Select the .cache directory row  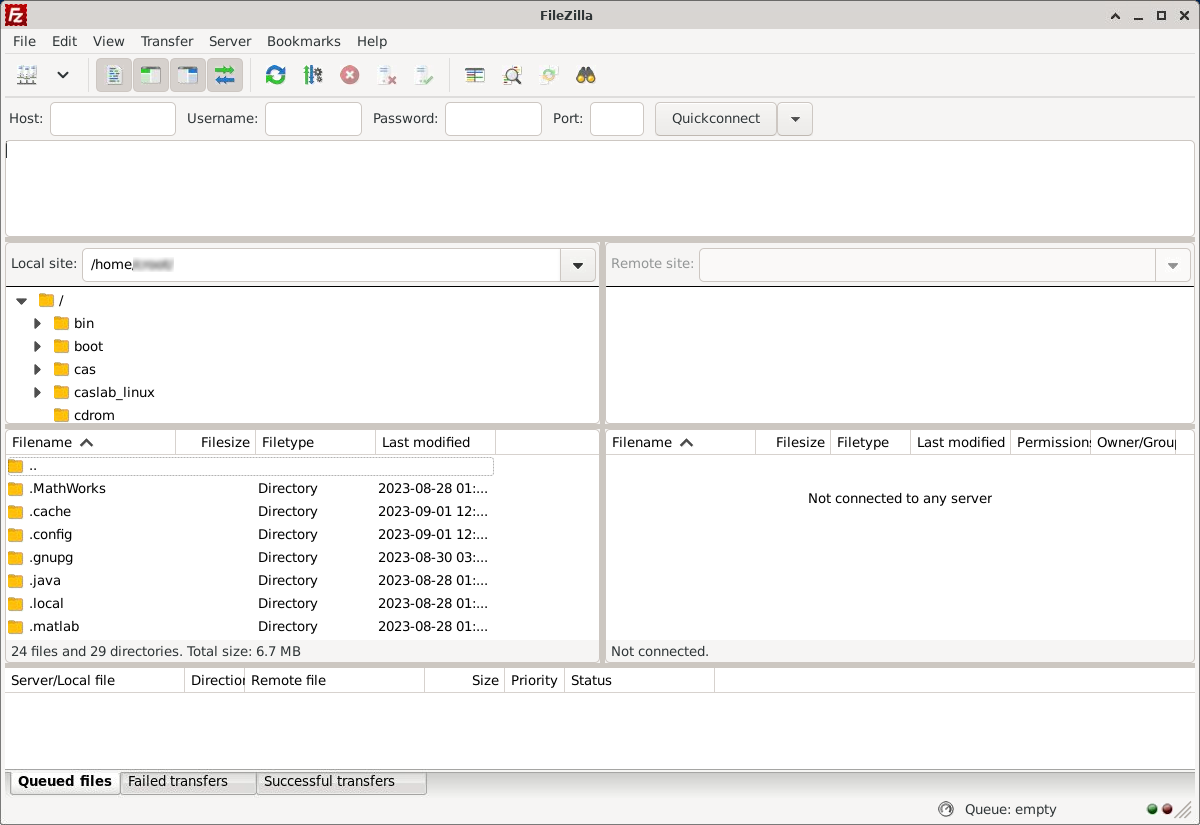[250, 512]
